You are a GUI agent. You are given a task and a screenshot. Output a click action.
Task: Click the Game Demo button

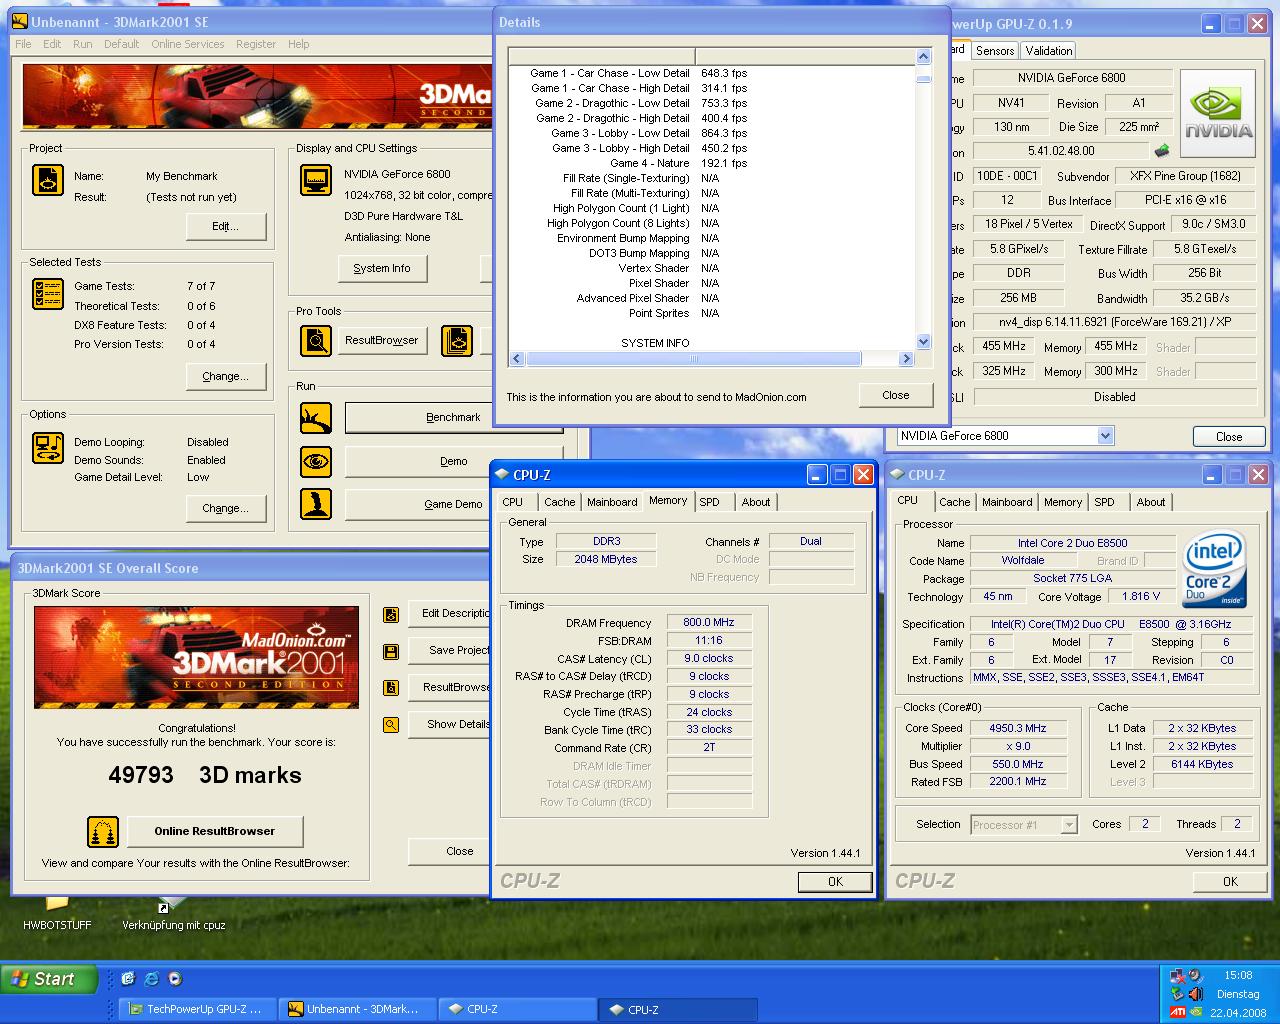point(453,504)
